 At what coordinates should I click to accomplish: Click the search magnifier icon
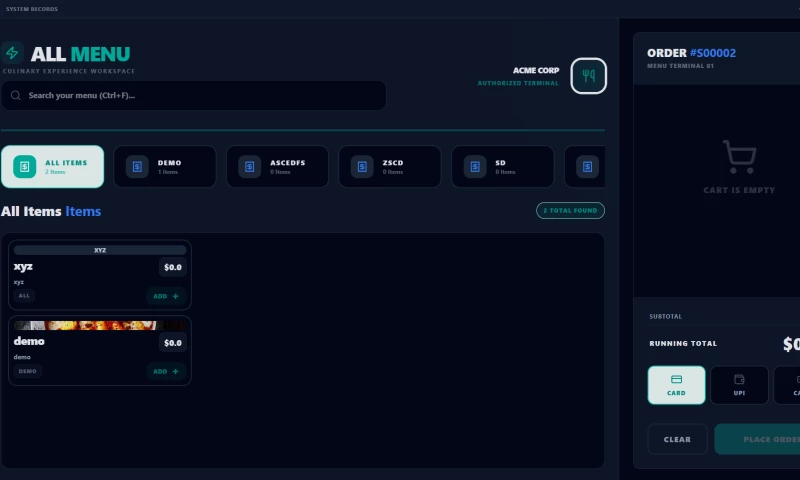click(x=16, y=95)
